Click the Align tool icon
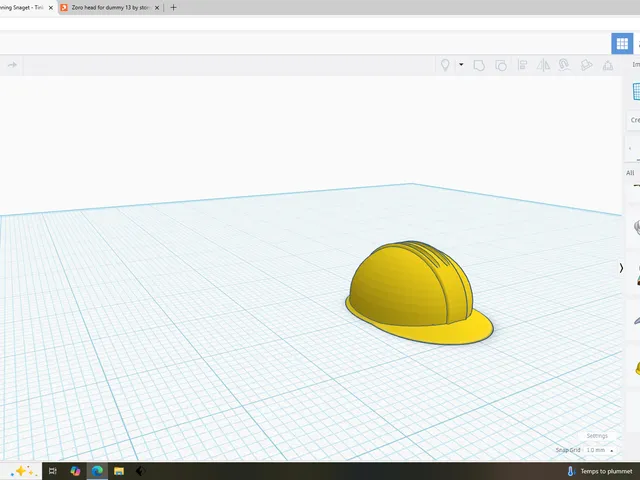Viewport: 640px width, 480px height. tap(522, 65)
